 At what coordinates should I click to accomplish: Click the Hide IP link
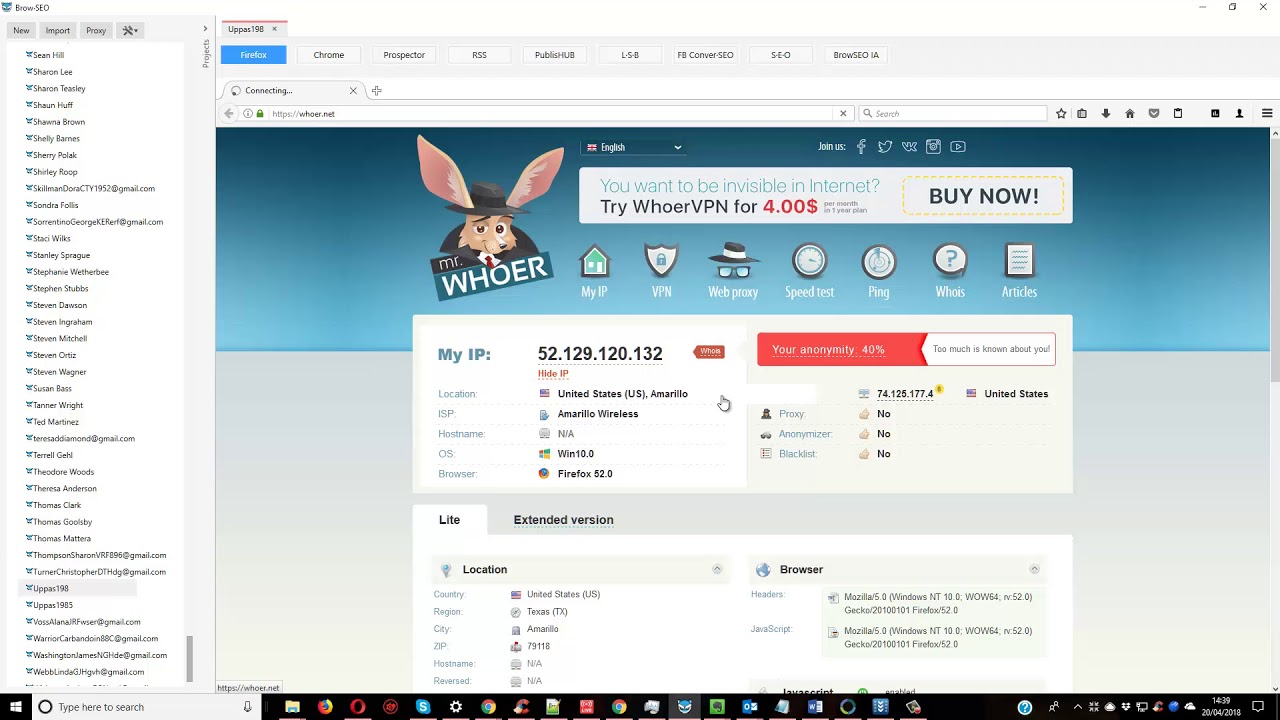553,374
